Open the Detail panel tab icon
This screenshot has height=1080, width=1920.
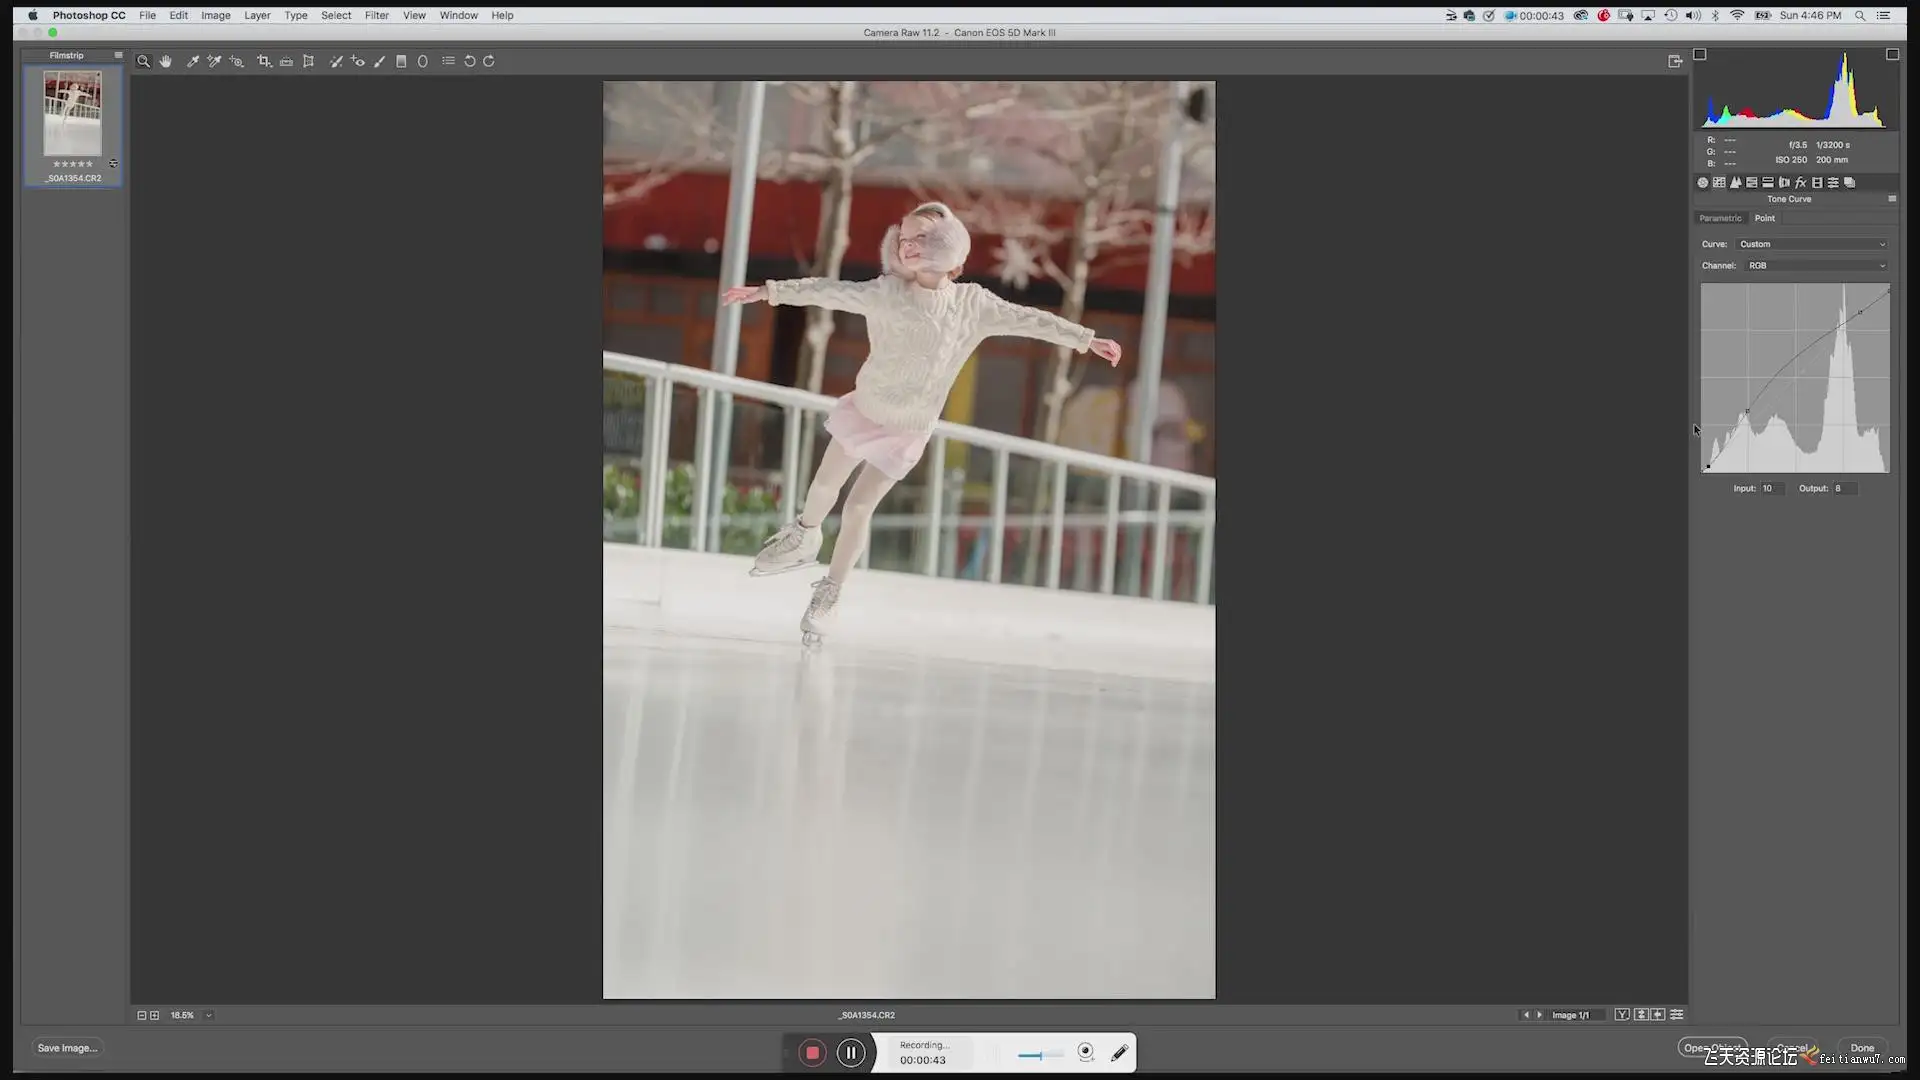1735,183
